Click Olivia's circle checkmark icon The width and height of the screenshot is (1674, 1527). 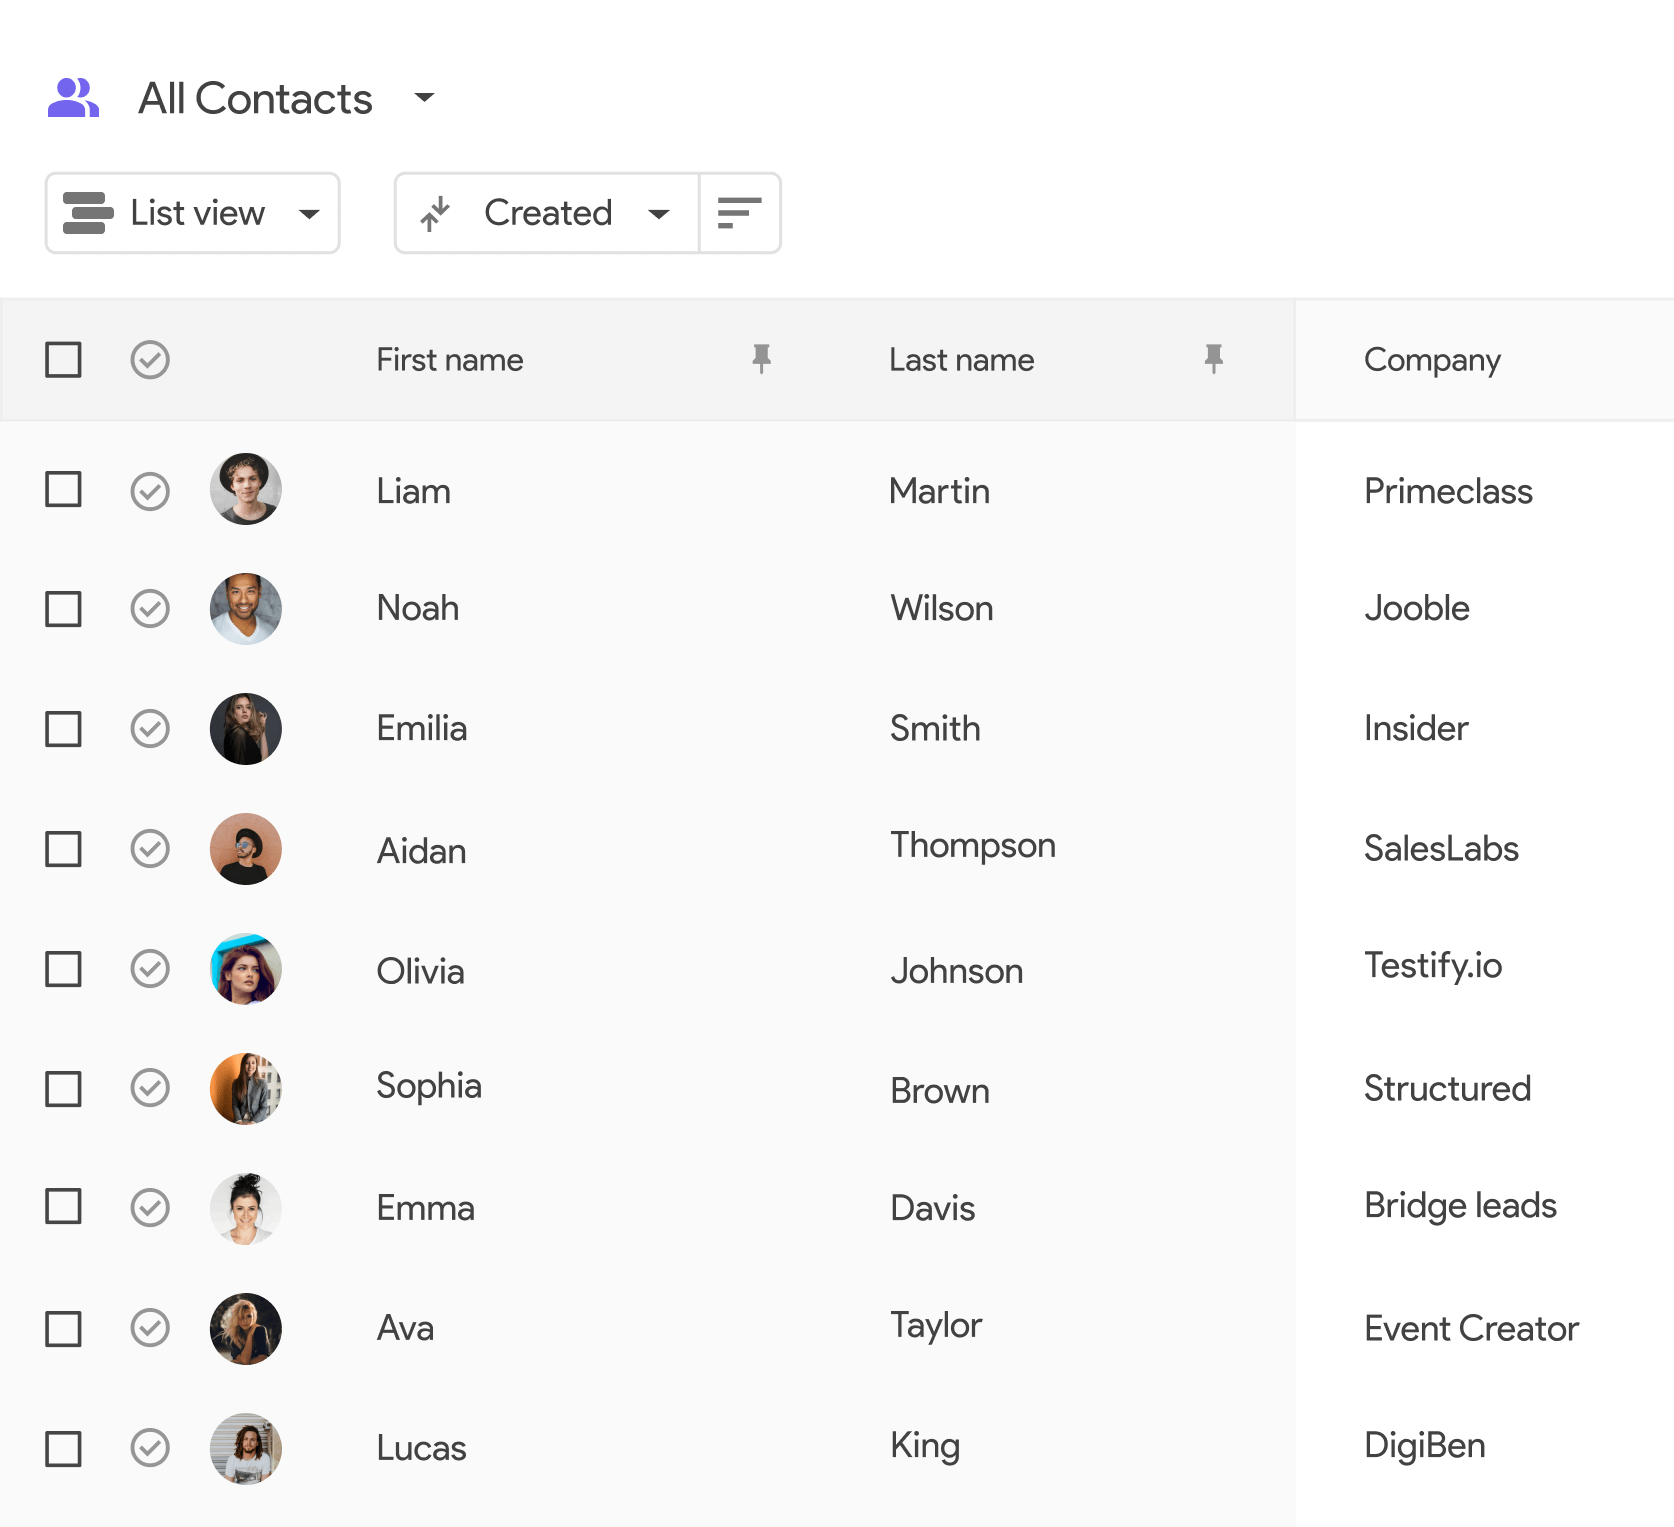pyautogui.click(x=150, y=968)
